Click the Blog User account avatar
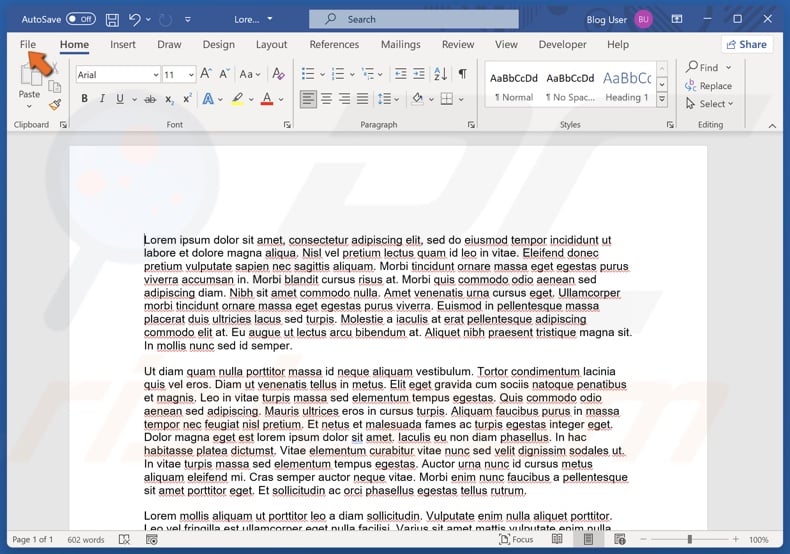Image resolution: width=790 pixels, height=554 pixels. [643, 19]
